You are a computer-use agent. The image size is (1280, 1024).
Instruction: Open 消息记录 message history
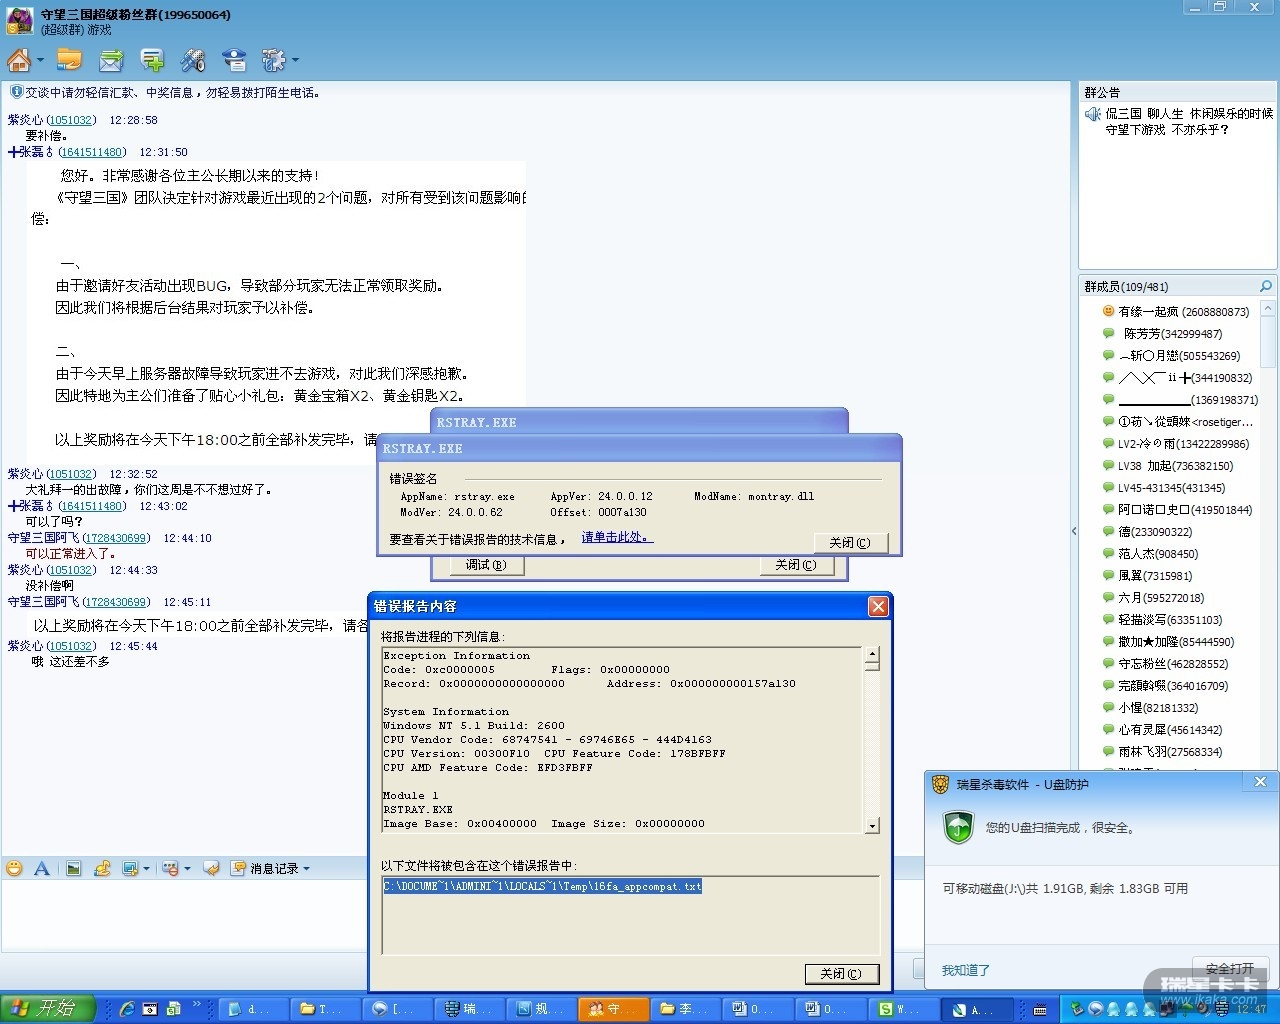pyautogui.click(x=265, y=868)
